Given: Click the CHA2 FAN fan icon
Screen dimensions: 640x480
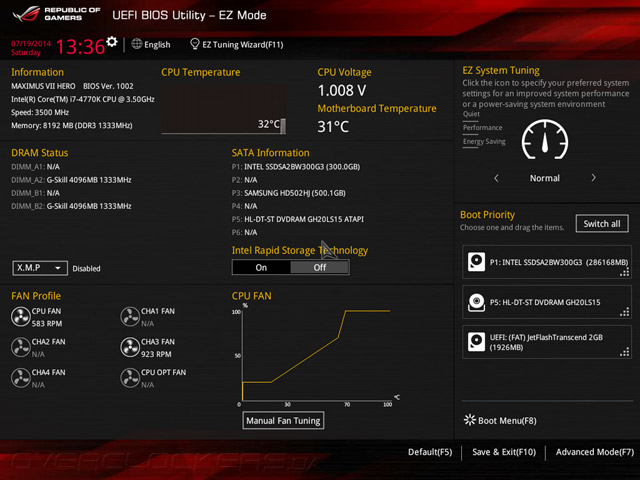Looking at the screenshot, I should coord(20,347).
